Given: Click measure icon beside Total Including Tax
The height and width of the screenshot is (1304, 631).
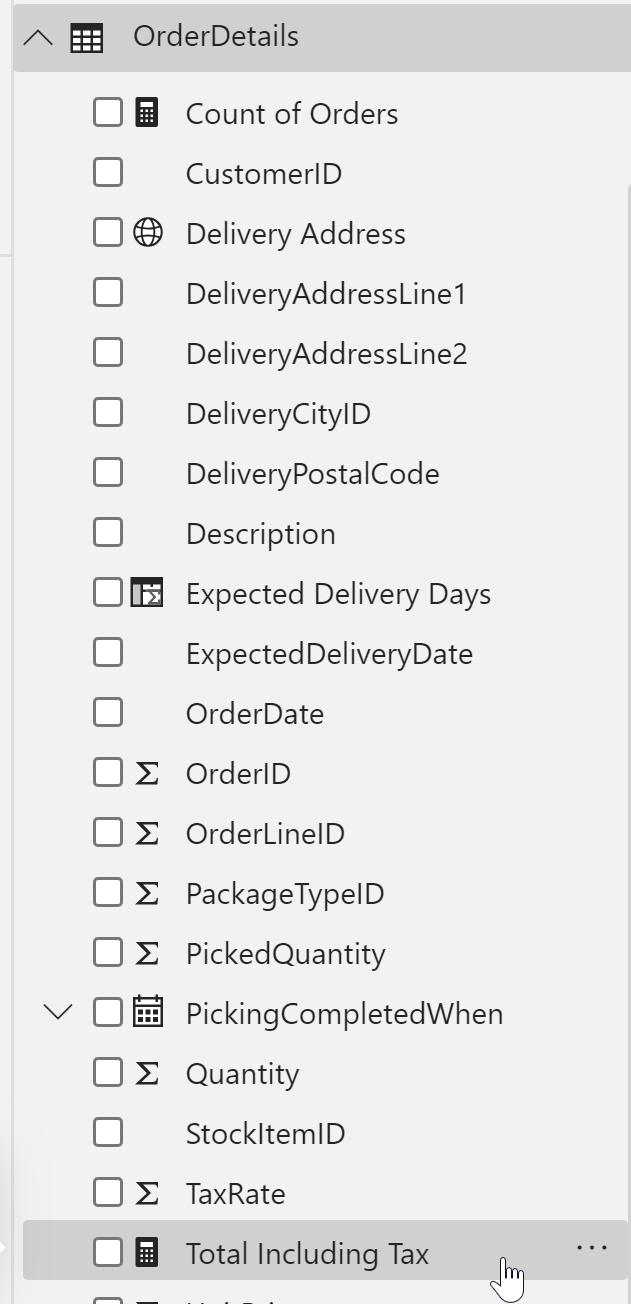Looking at the screenshot, I should (x=146, y=1252).
